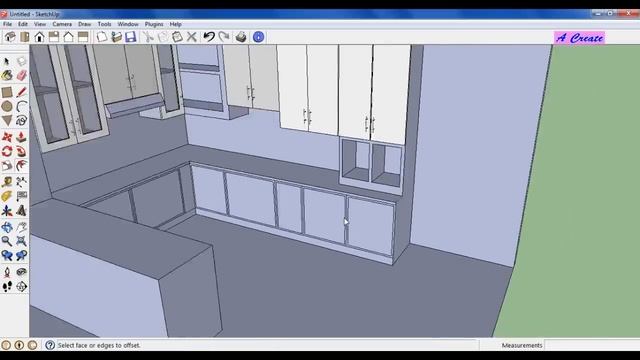Select the Pan hand tool
Viewport: 640px width, 360px height.
pyautogui.click(x=21, y=227)
